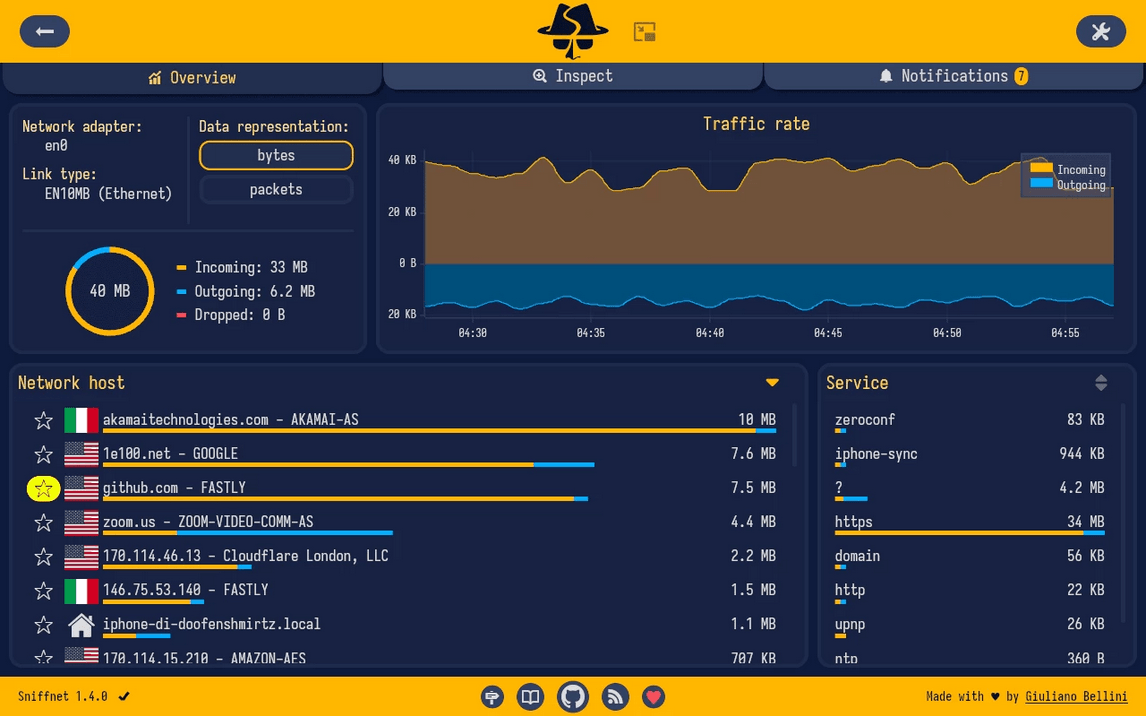Switch to the Inspect tab
Viewport: 1146px width, 716px height.
point(573,75)
